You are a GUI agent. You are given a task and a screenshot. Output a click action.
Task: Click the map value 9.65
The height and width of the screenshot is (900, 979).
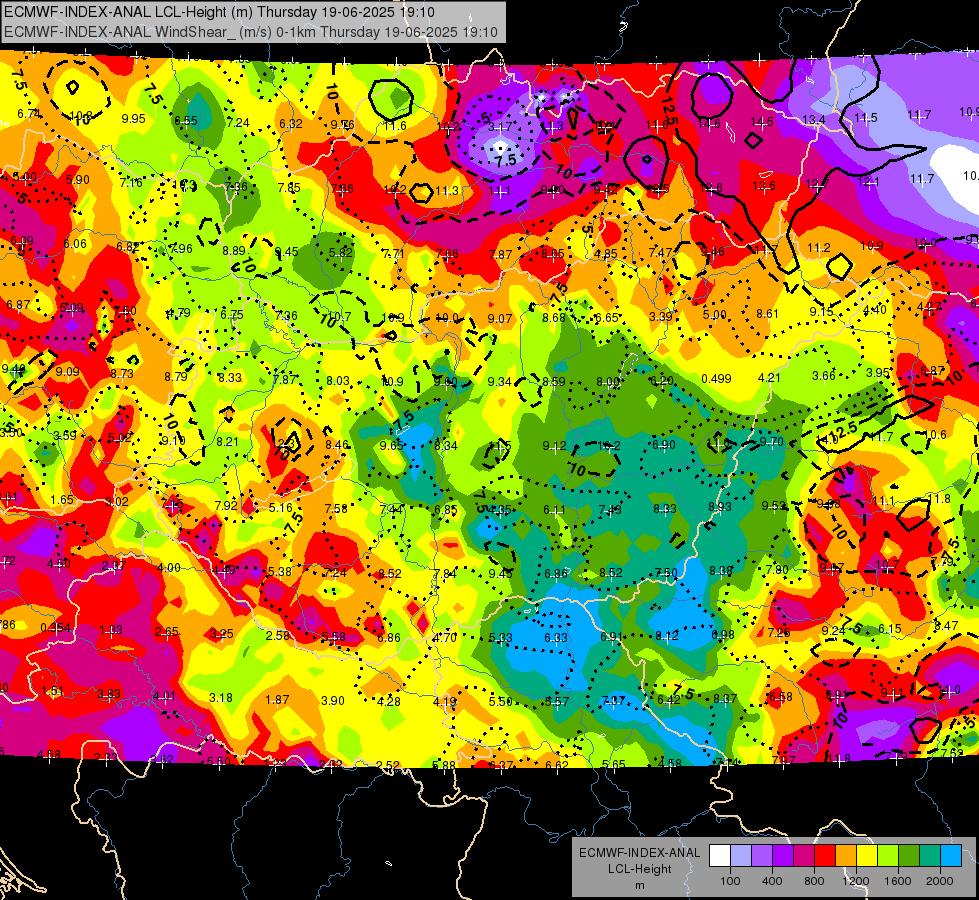point(391,445)
